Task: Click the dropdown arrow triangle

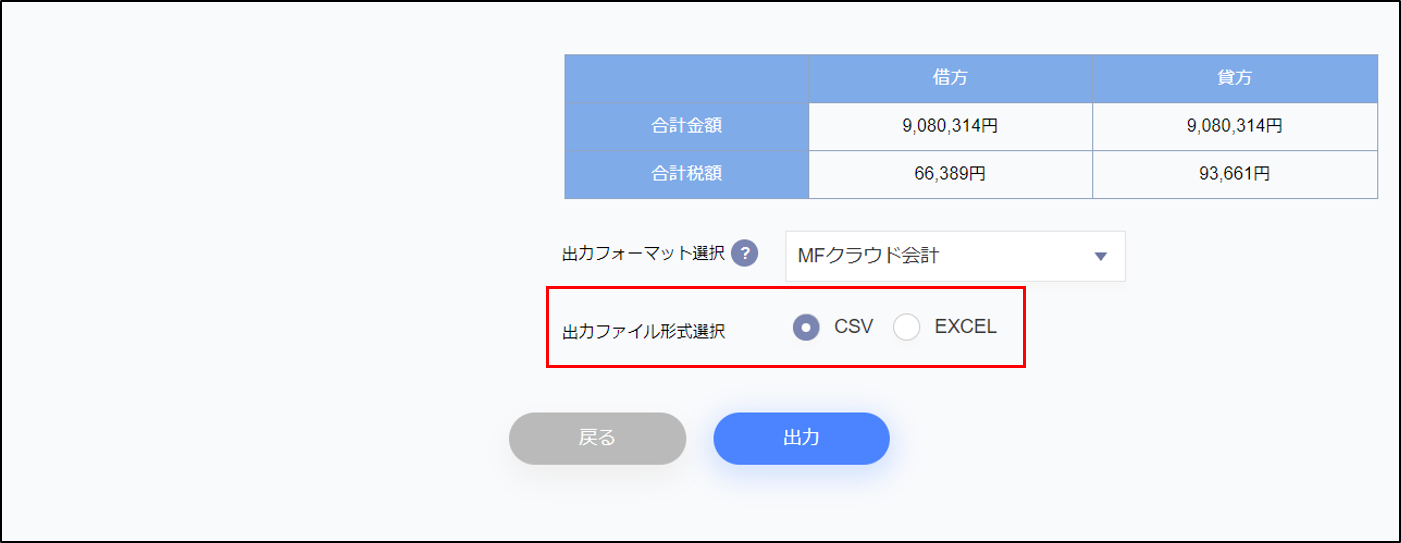Action: 1101,256
